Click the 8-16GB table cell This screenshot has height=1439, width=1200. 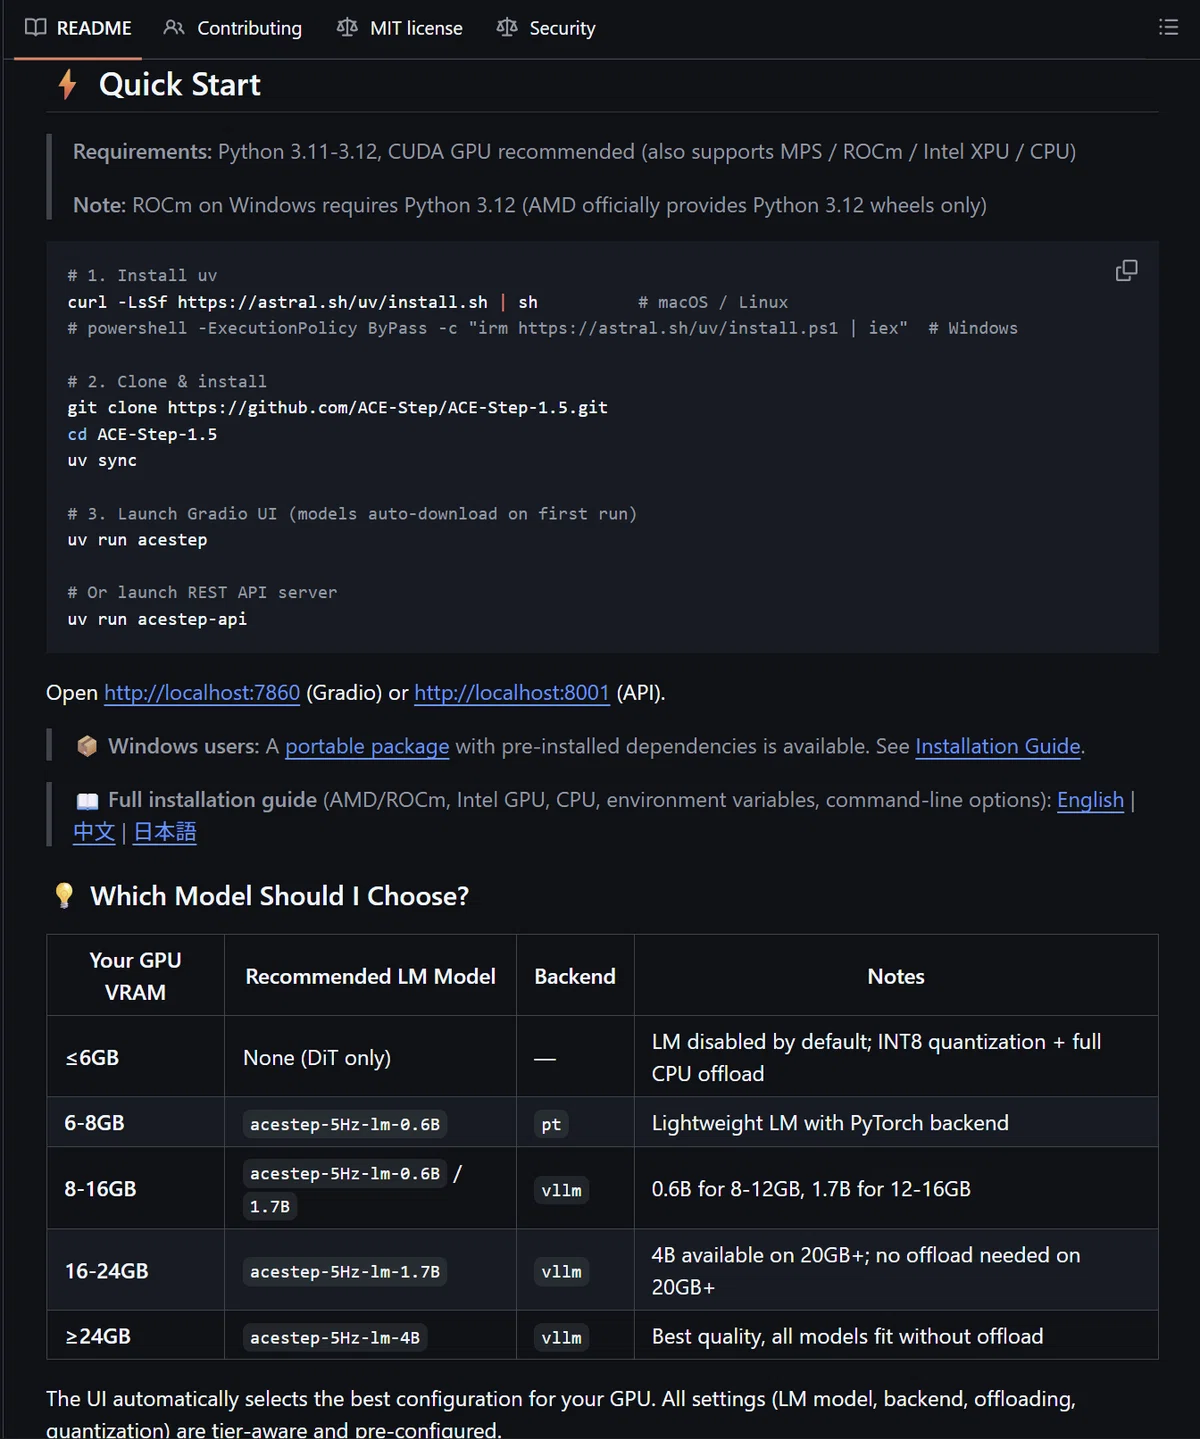tap(136, 1189)
